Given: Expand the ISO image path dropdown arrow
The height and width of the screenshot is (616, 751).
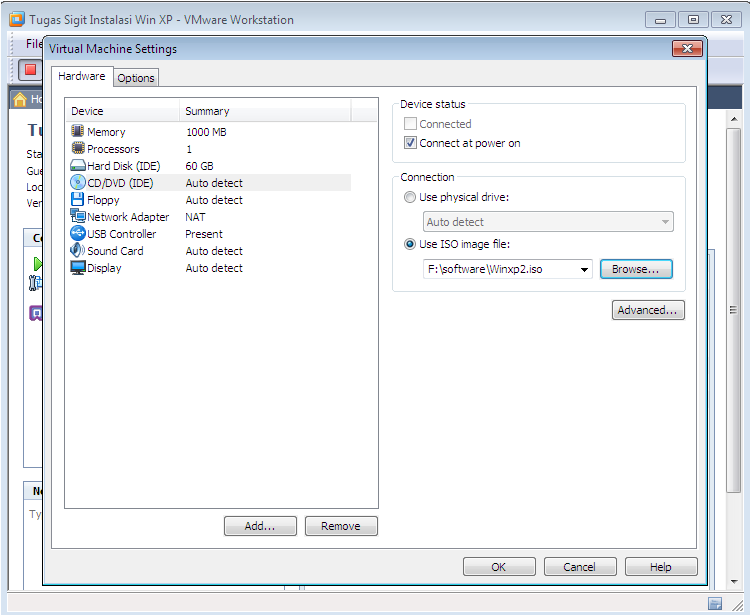Looking at the screenshot, I should [x=584, y=269].
